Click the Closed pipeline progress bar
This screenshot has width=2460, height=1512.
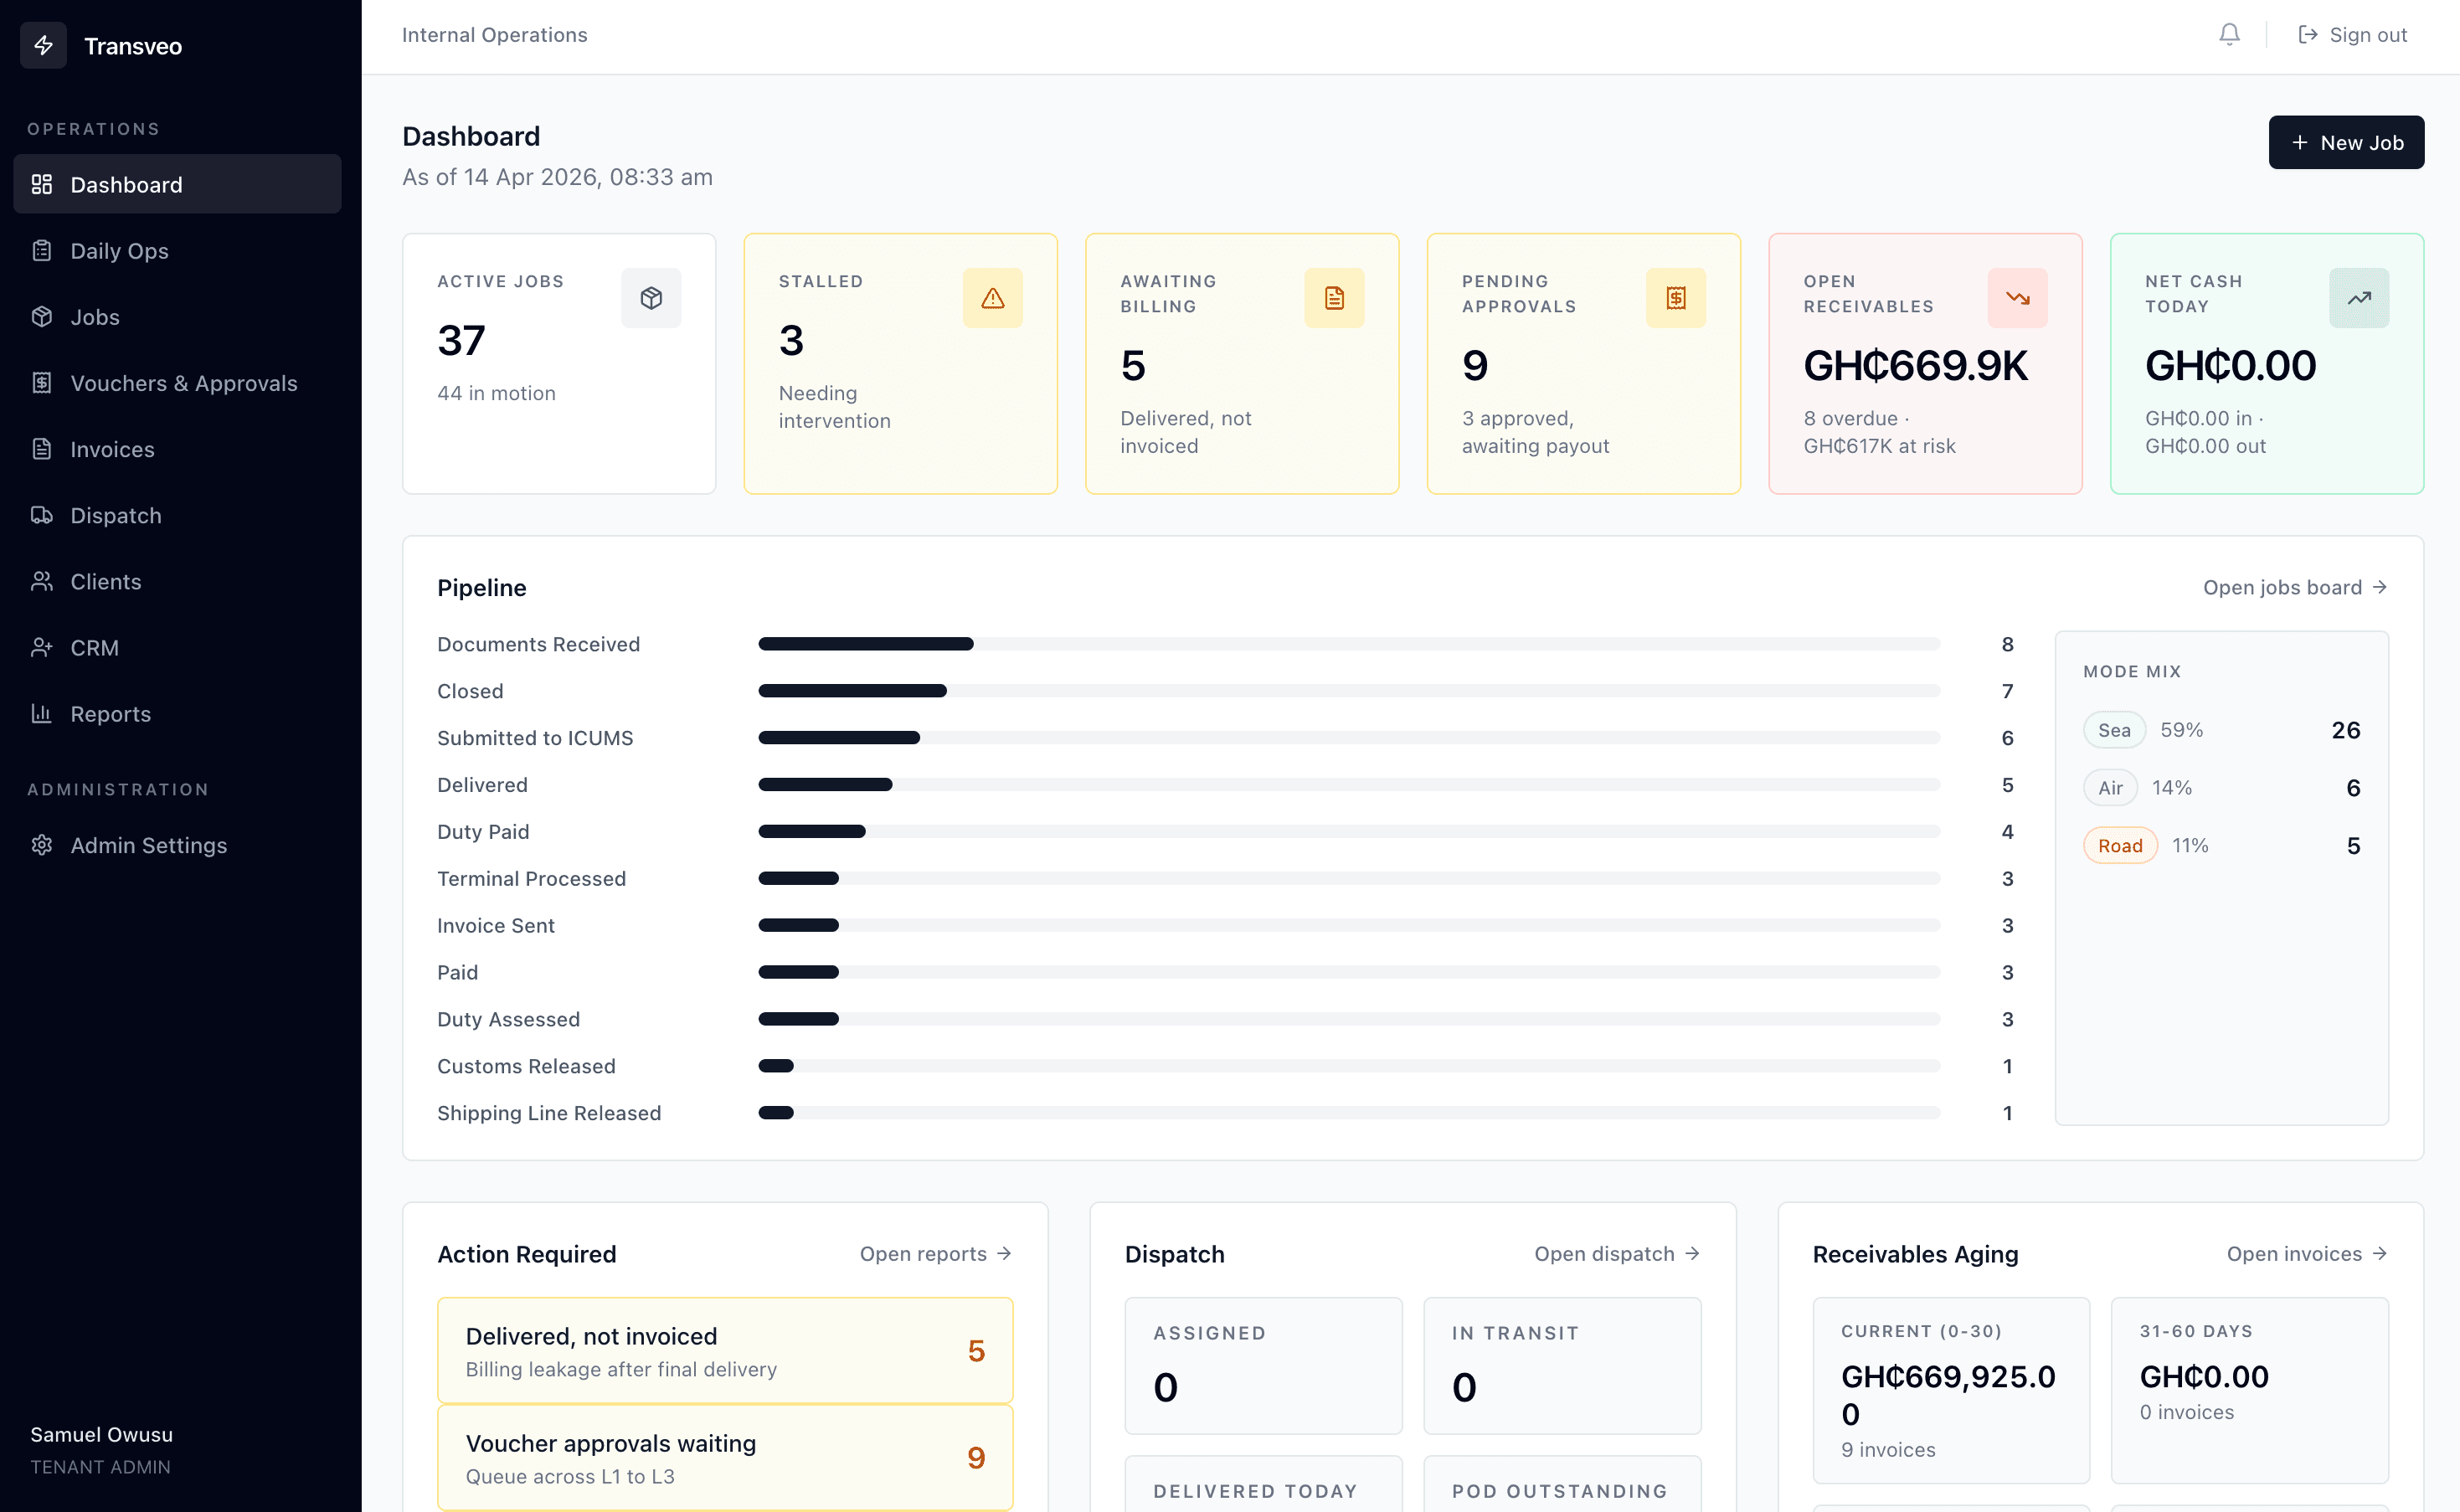pos(1349,691)
